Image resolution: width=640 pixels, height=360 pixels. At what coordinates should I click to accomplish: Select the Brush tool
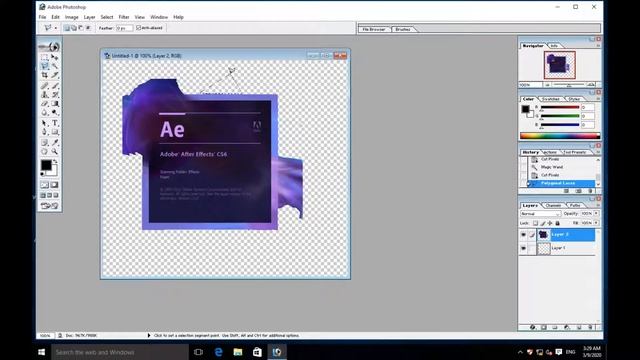pyautogui.click(x=55, y=86)
